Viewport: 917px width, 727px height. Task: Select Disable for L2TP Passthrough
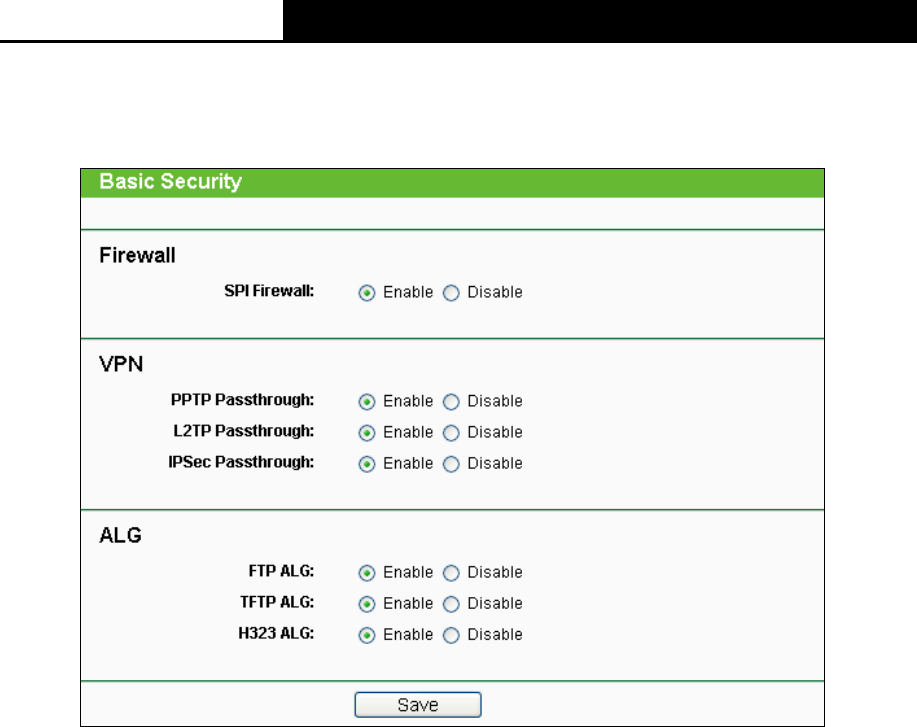451,433
